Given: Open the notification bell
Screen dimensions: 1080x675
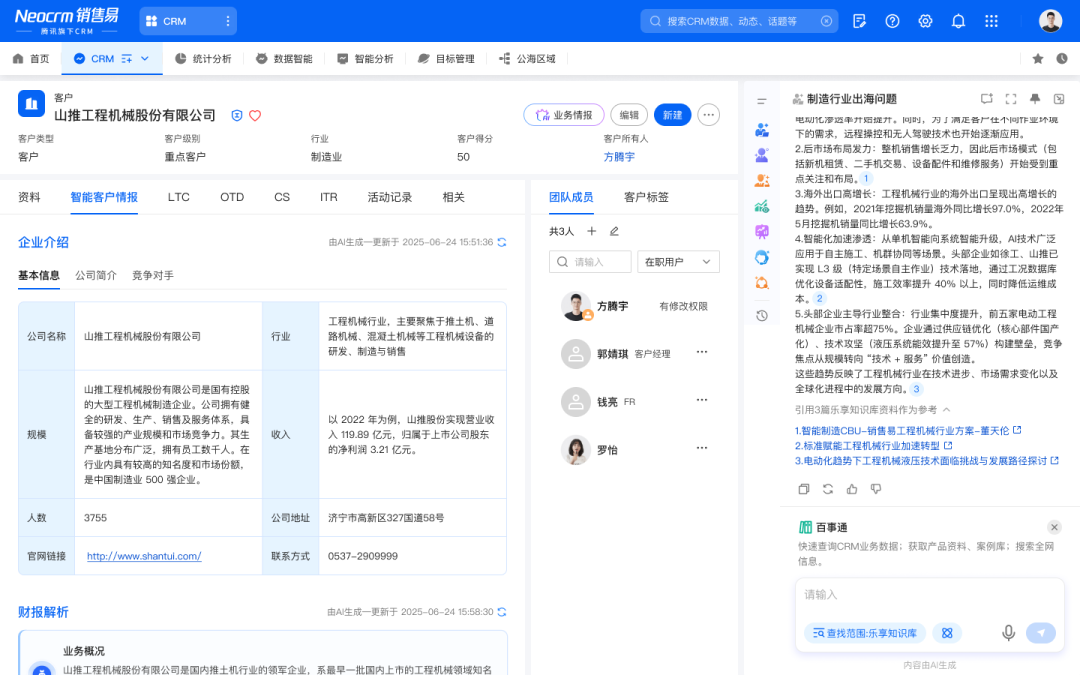Looking at the screenshot, I should (958, 21).
